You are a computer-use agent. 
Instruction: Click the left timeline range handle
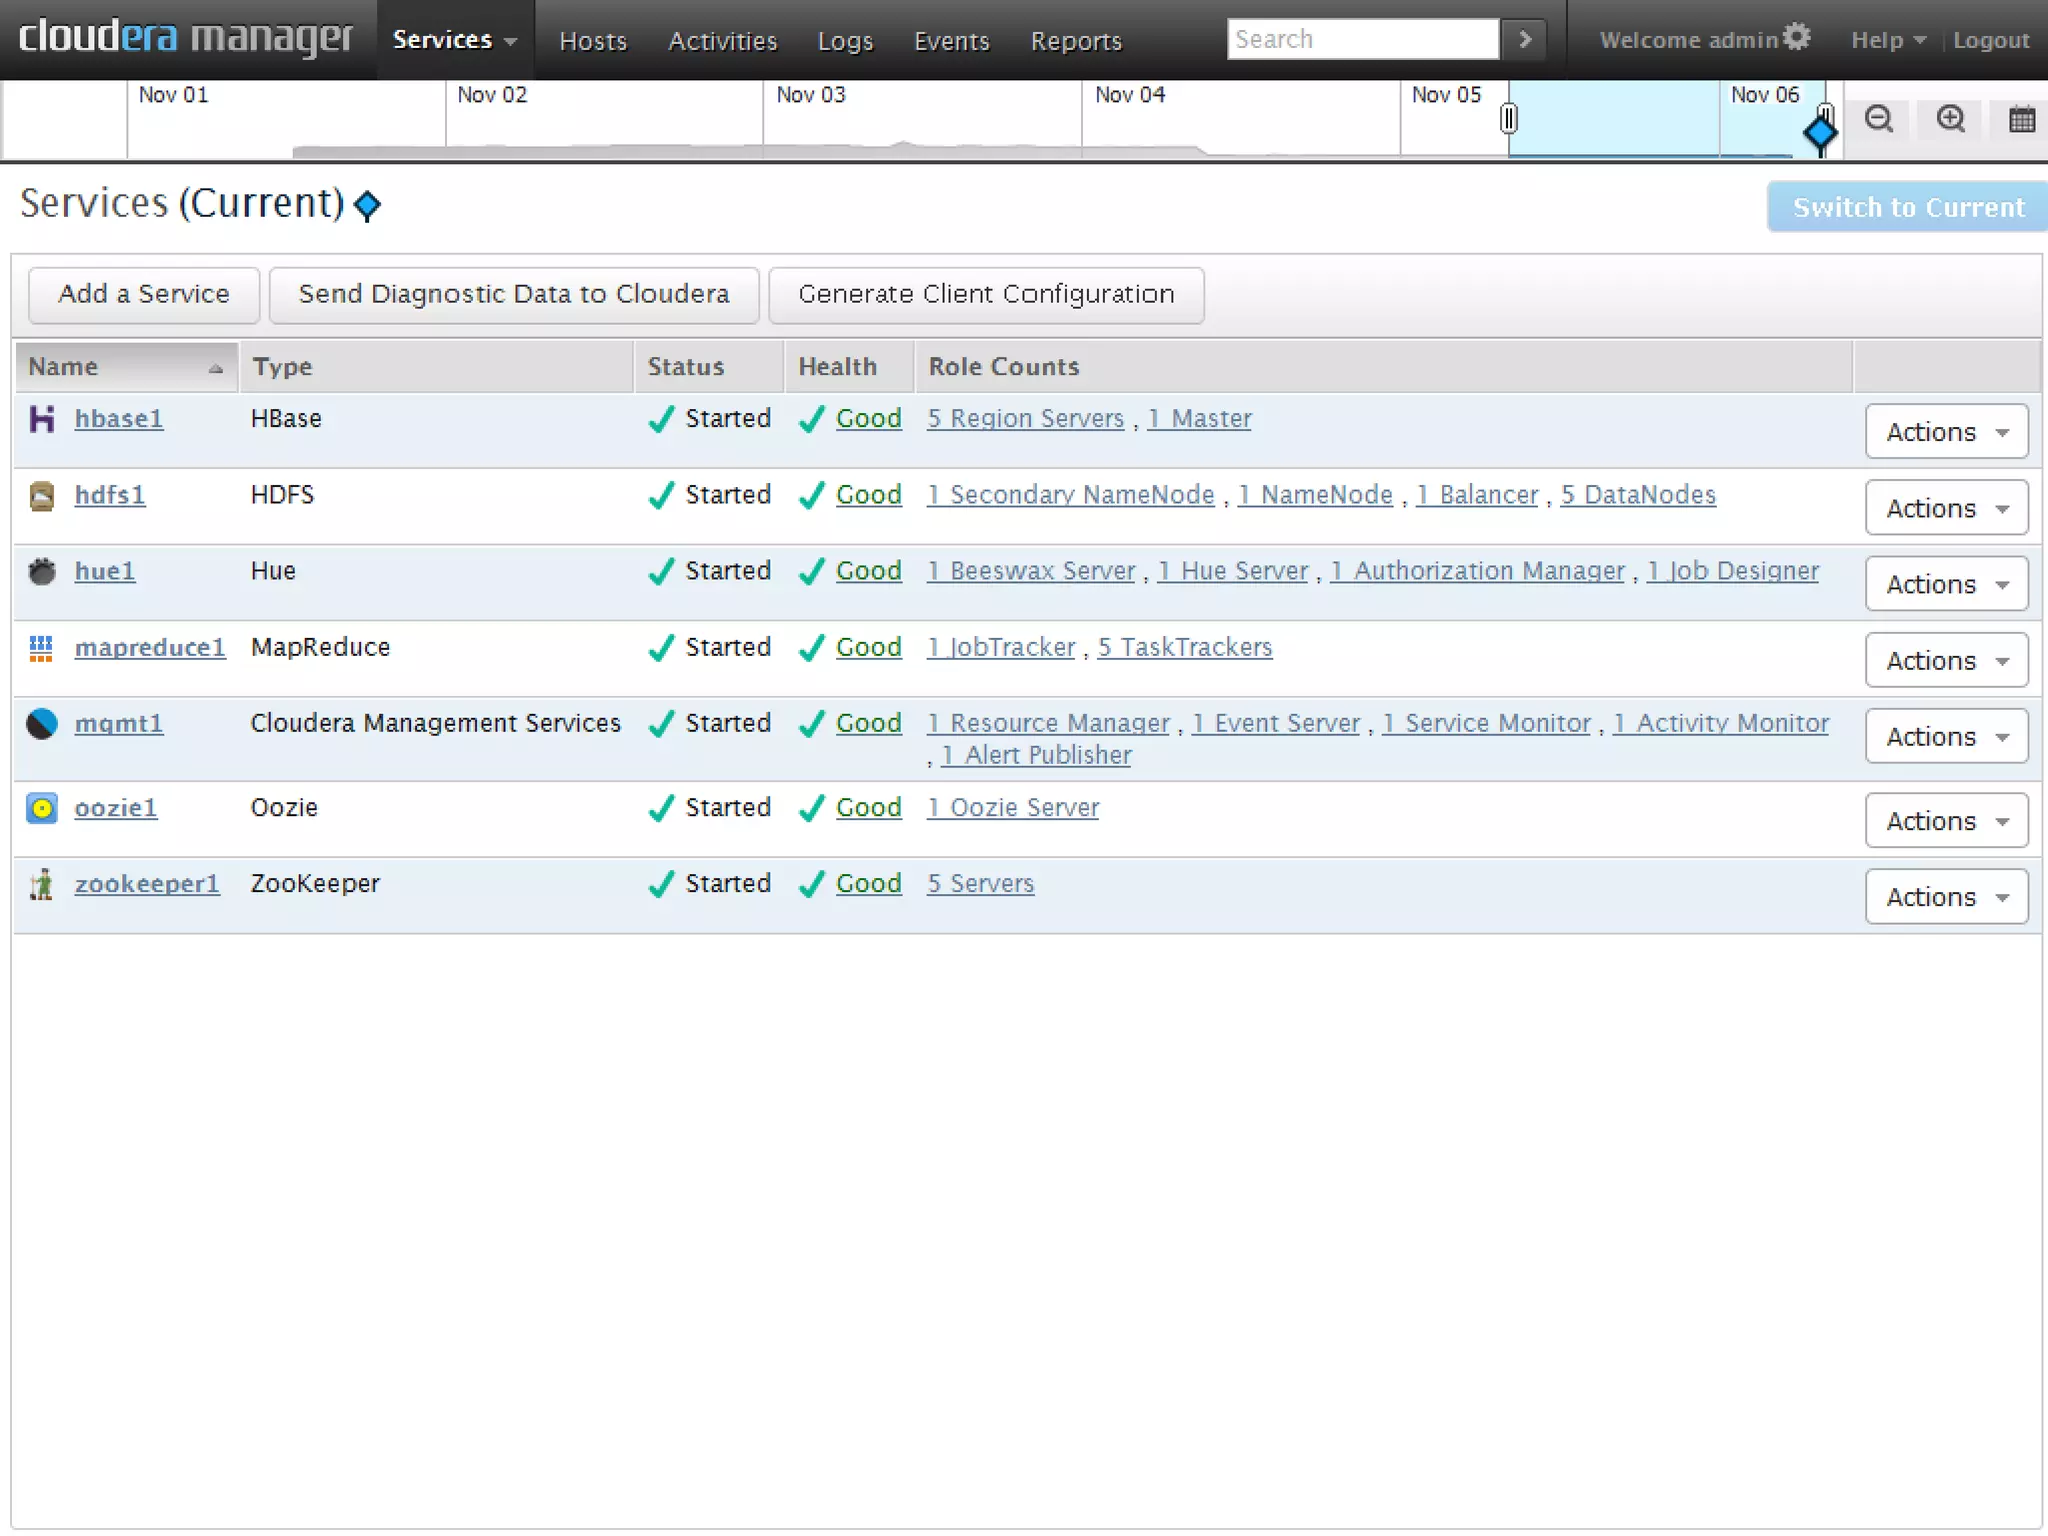click(x=1508, y=119)
